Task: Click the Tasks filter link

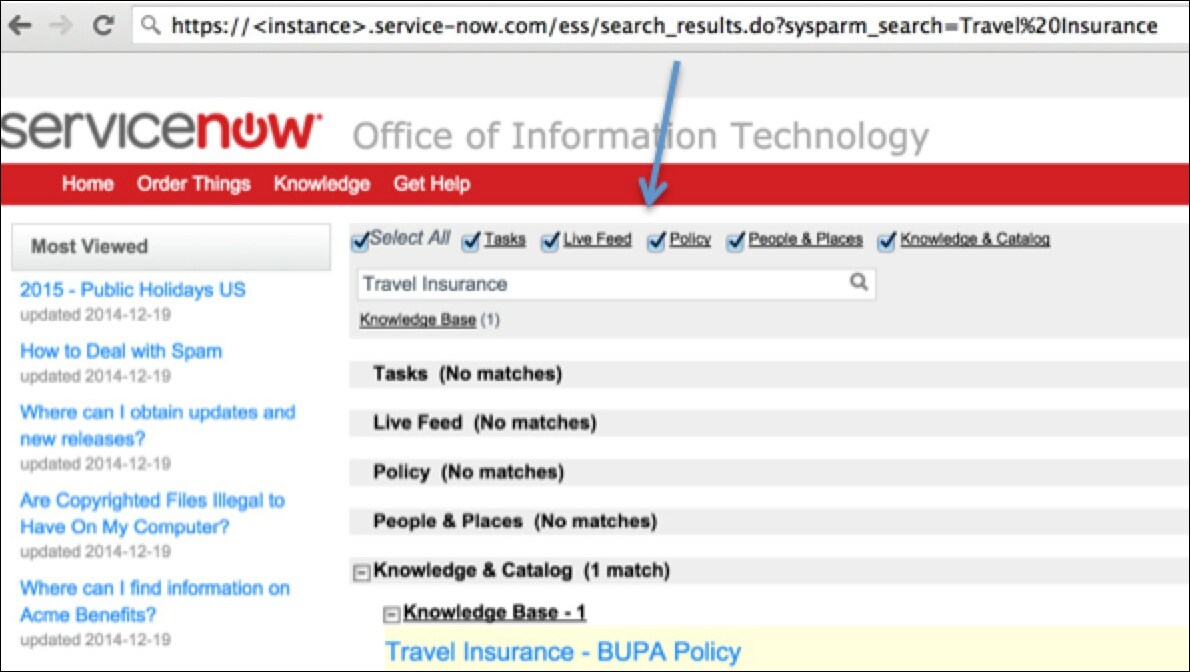Action: point(505,239)
